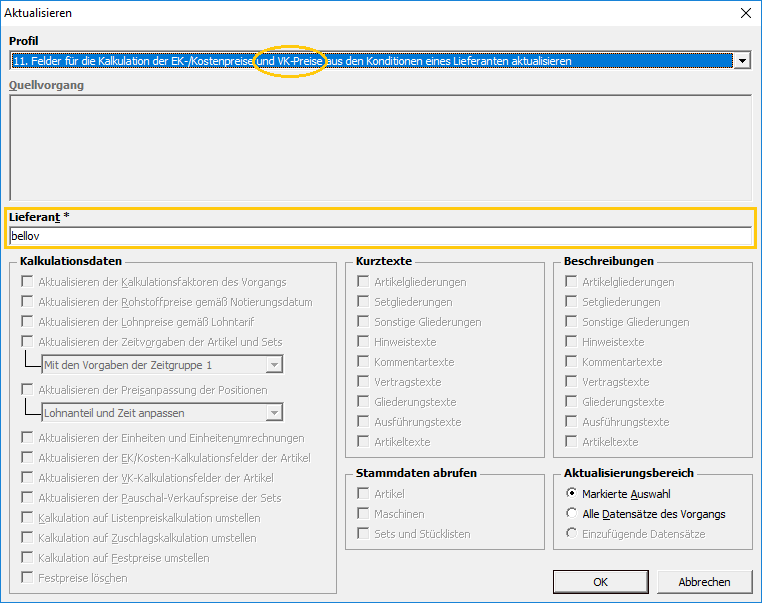Click inside the Quellvorgang list box

[380, 148]
